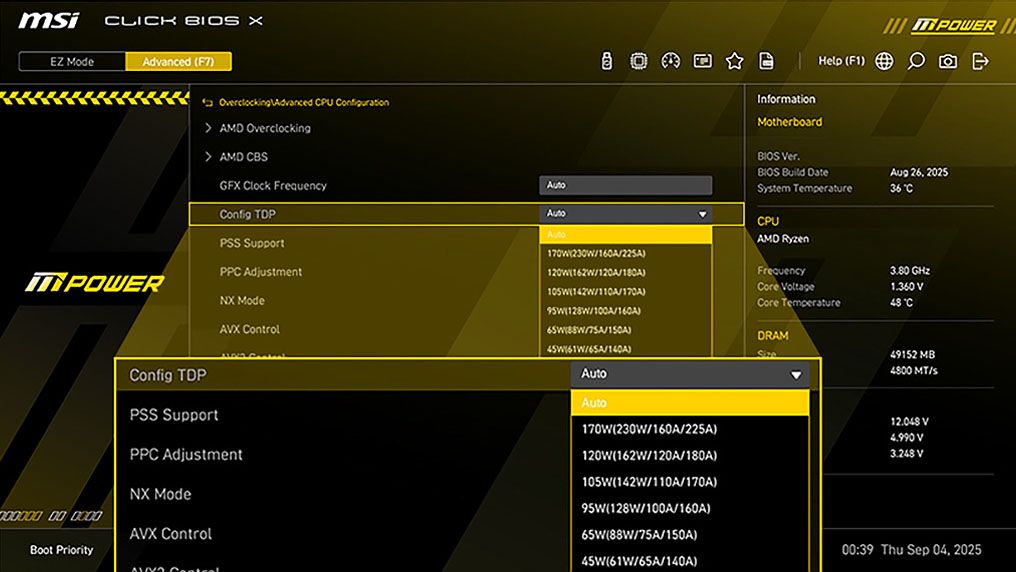Click the back arrow beside the breadcrumb
Viewport: 1016px width, 572px height.
[x=207, y=102]
